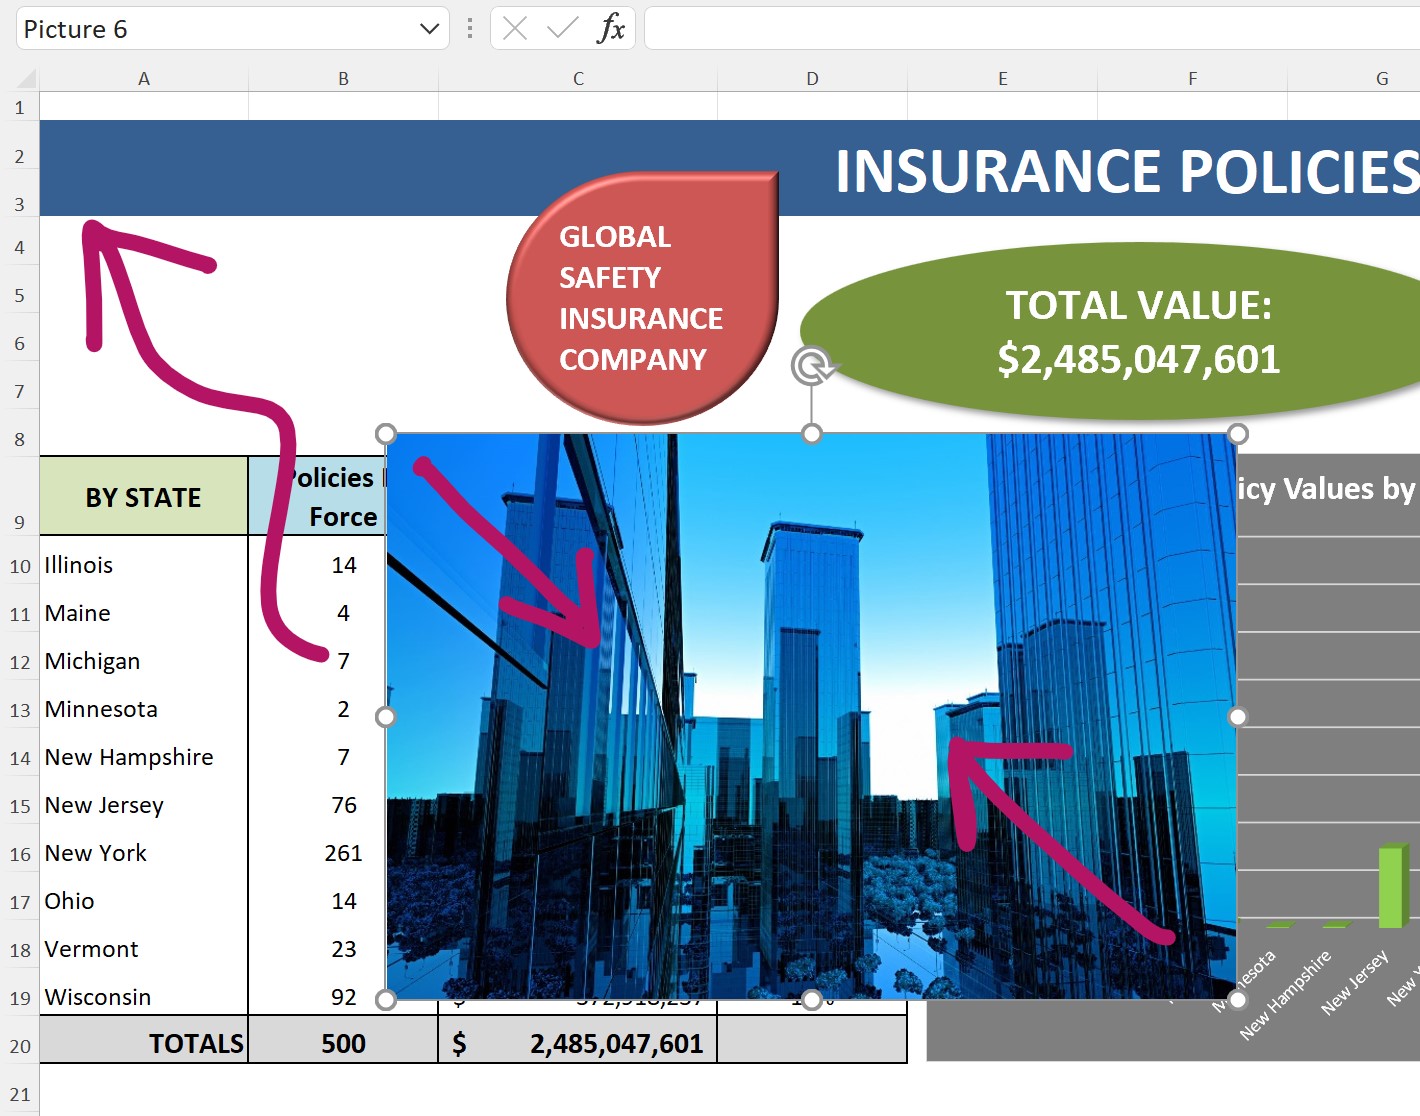Select the TOTALS value cell 2,485,047,601
This screenshot has height=1116, width=1420.
coord(578,1044)
